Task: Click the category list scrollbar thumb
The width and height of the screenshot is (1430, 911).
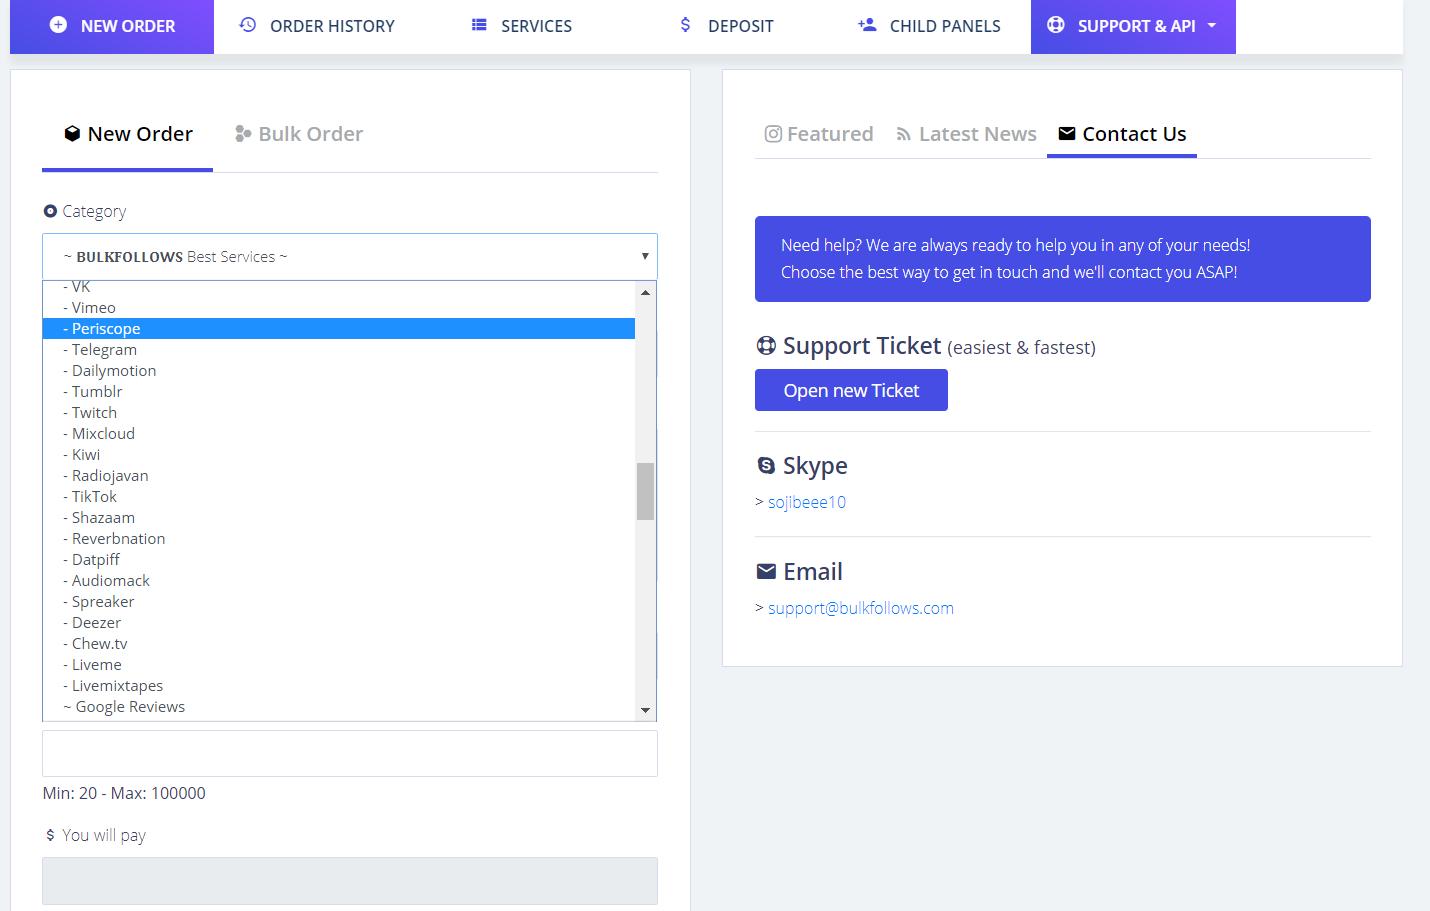Action: [x=645, y=491]
